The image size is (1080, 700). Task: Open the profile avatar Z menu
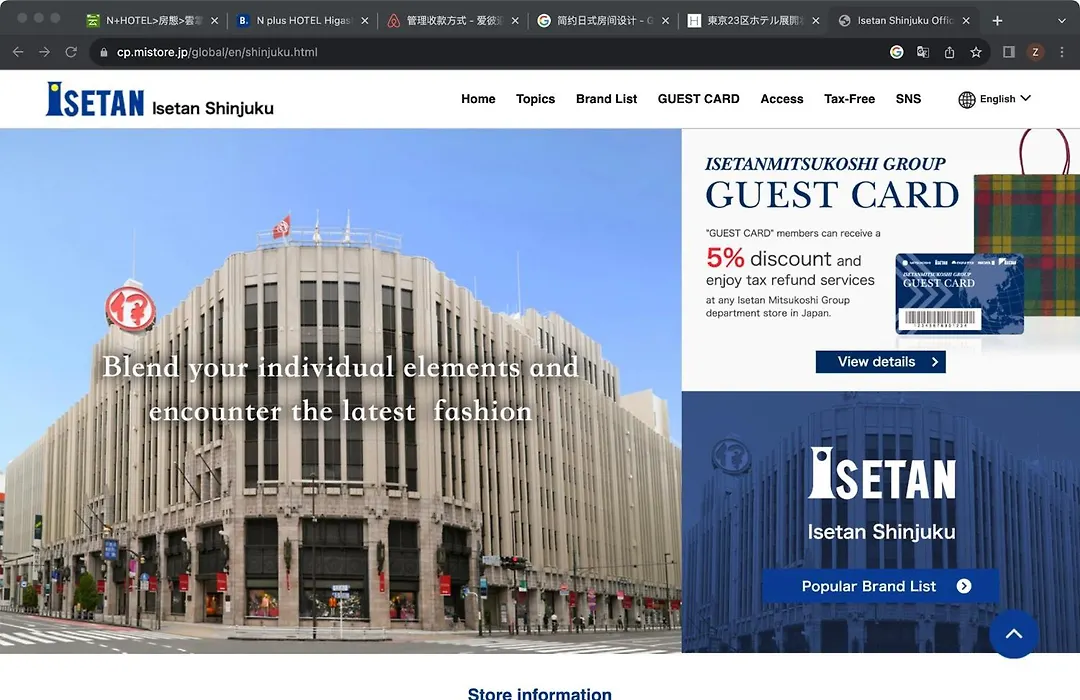pos(1035,52)
